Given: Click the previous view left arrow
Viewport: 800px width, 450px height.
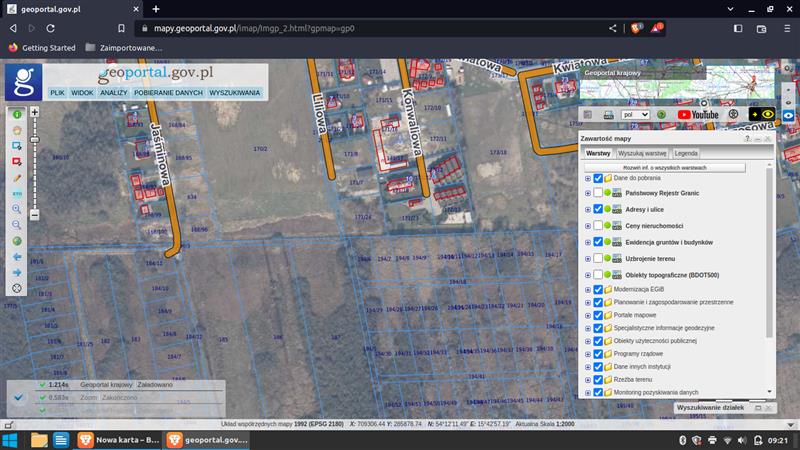Looking at the screenshot, I should (17, 257).
